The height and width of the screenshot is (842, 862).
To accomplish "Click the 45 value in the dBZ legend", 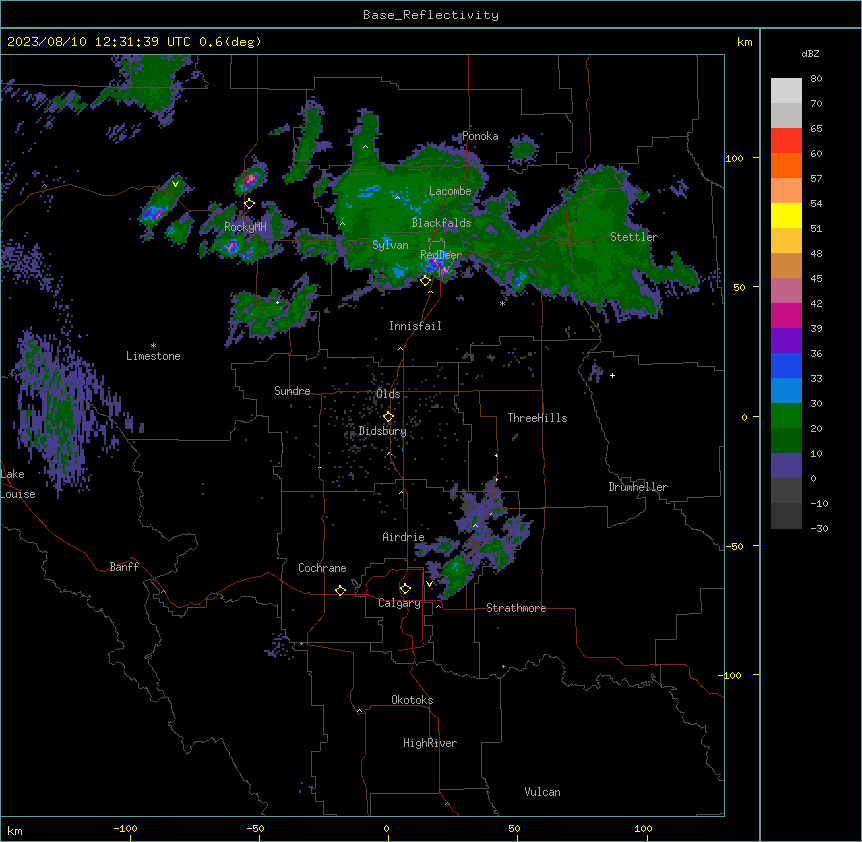I will pos(816,279).
